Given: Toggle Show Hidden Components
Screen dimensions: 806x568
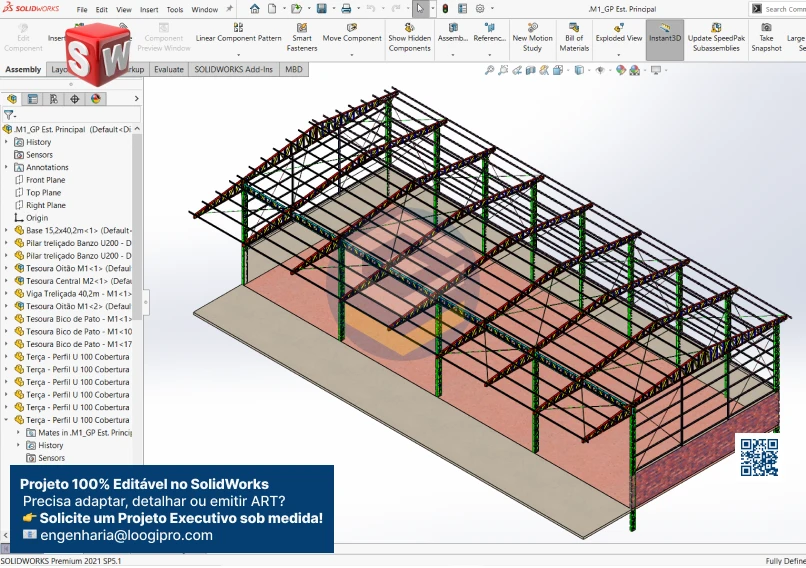Looking at the screenshot, I should (x=410, y=38).
